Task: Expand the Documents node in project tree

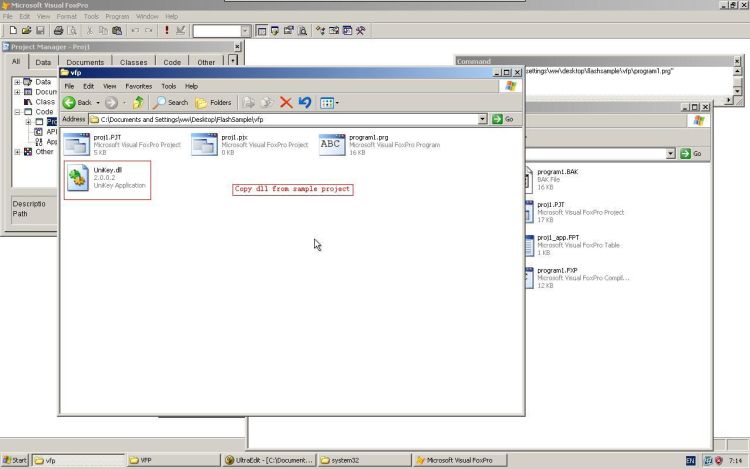Action: [x=17, y=92]
